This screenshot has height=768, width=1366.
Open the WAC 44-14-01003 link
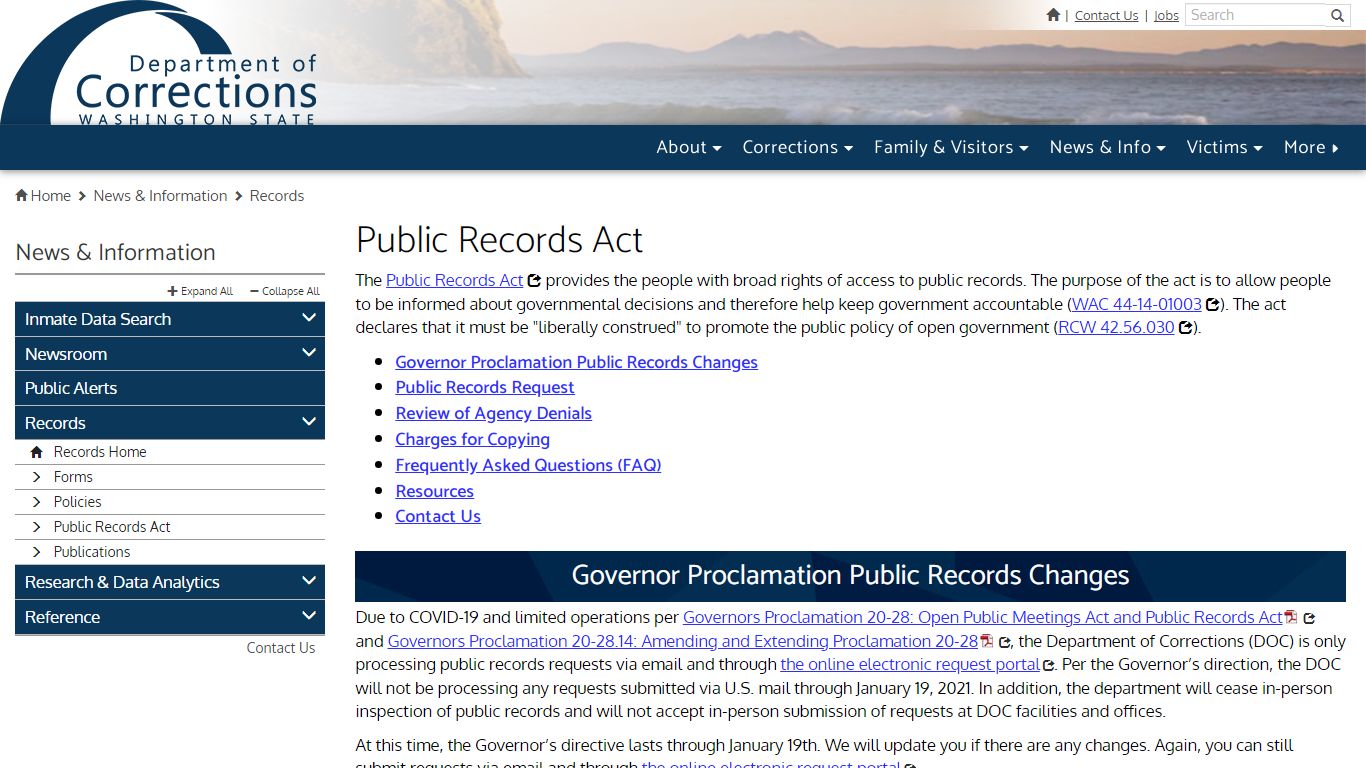pyautogui.click(x=1136, y=304)
